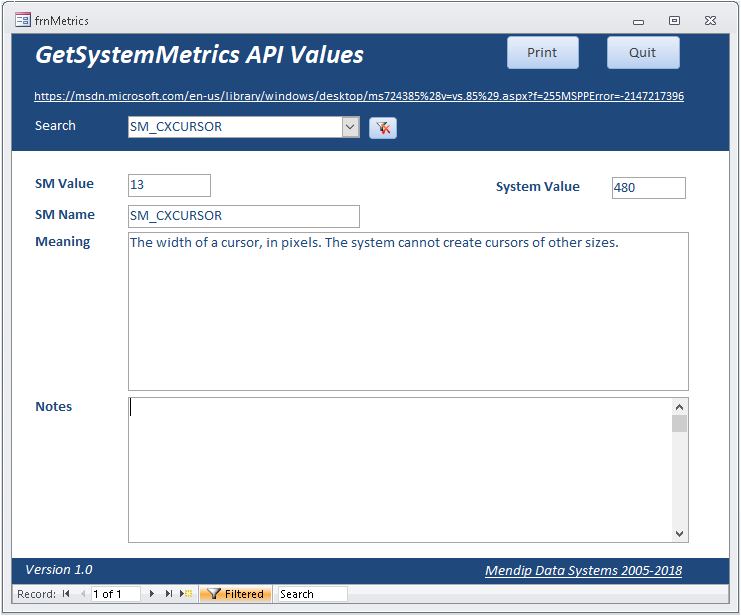Screen dimensions: 741x616
Task: Click the record navigation Search box
Action: click(313, 594)
